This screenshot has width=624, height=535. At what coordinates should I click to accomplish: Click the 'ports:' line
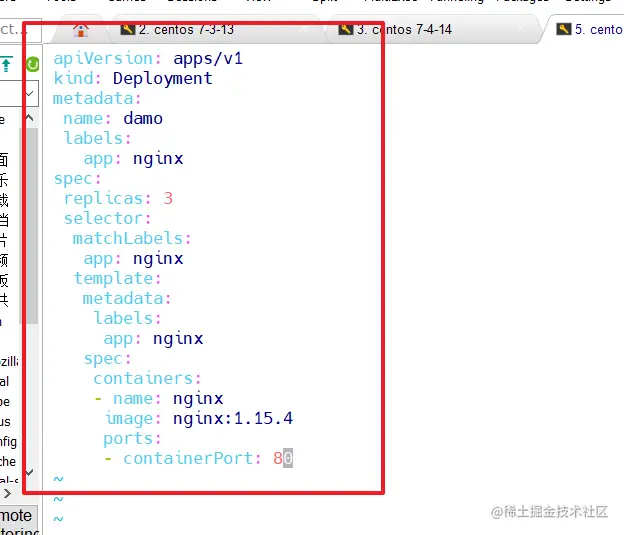(132, 439)
